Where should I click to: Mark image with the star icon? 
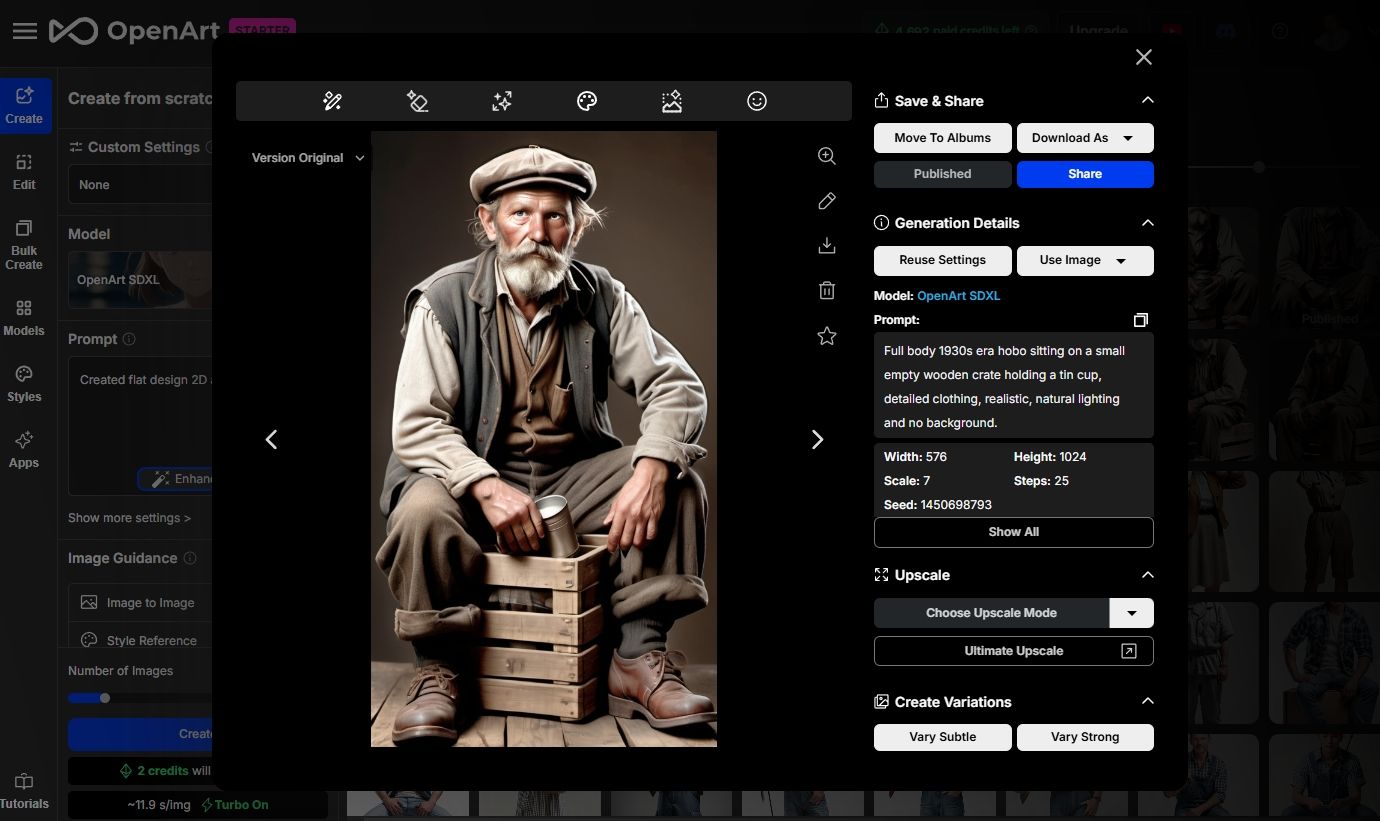826,336
